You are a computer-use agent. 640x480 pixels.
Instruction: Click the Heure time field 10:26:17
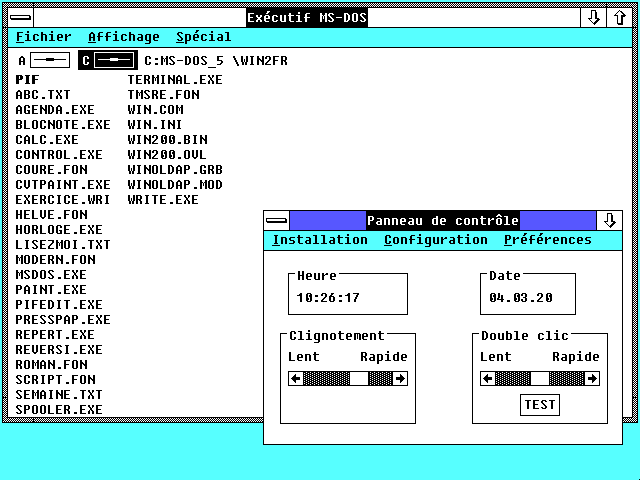point(328,298)
